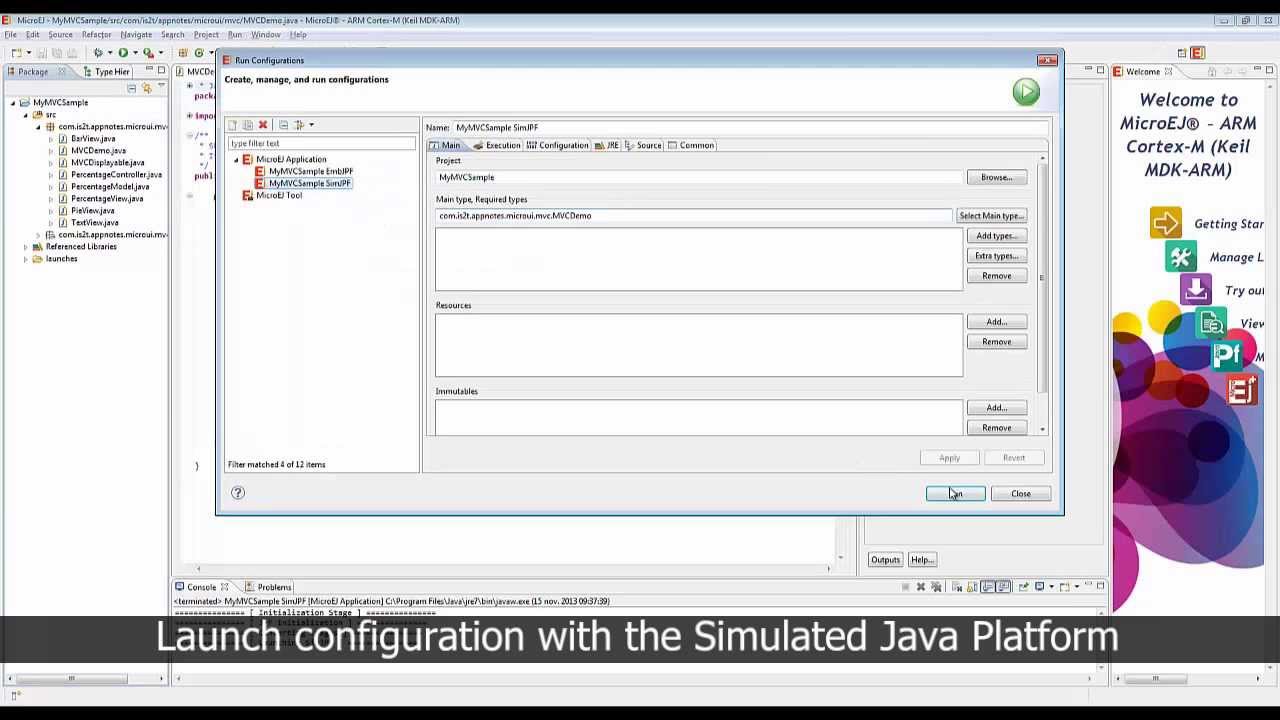Click the Name field MyMVCSample SimJPF

coord(750,128)
